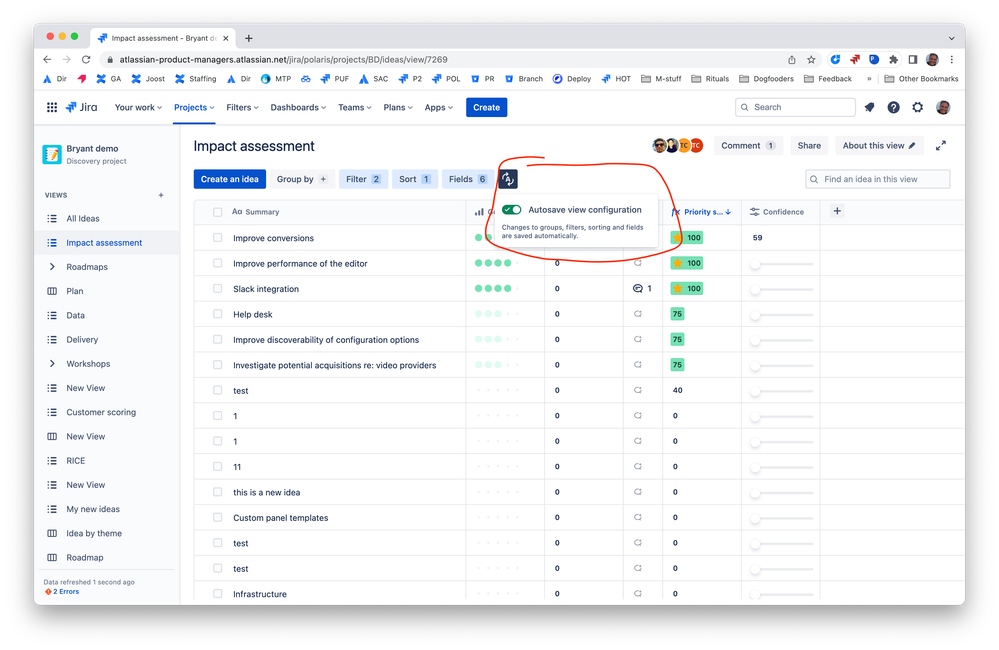Open the browser extensions puzzle icon
This screenshot has height=650, width=999.
tap(893, 59)
